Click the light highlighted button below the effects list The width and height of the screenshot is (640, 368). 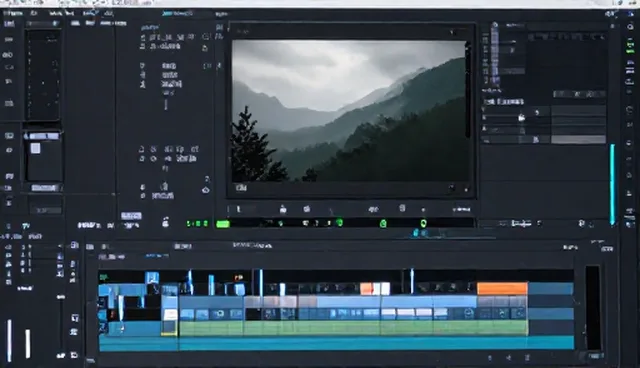(131, 216)
